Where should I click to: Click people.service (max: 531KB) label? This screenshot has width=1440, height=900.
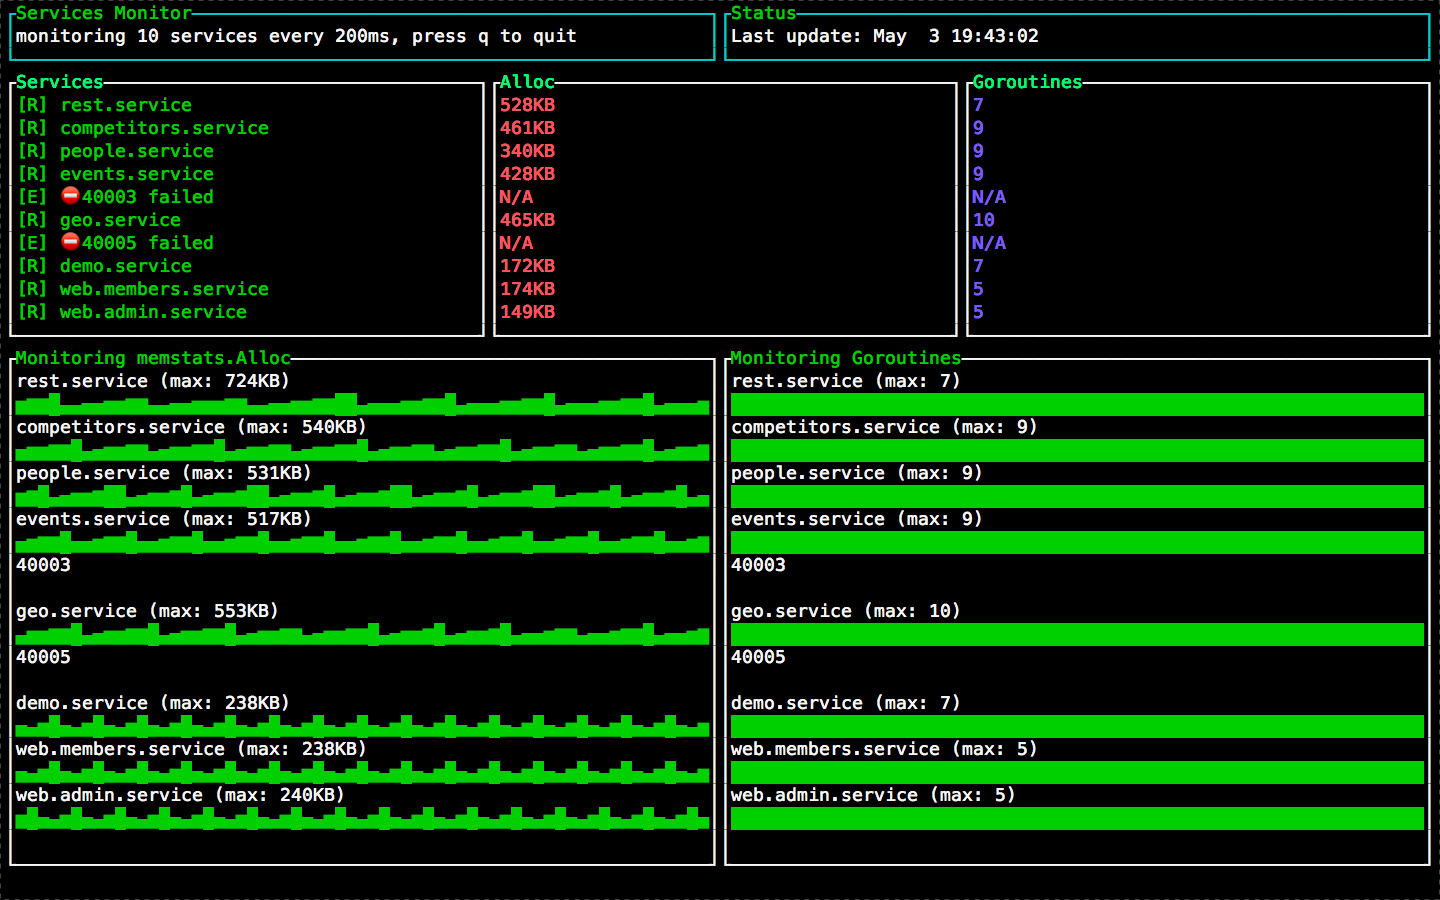164,473
